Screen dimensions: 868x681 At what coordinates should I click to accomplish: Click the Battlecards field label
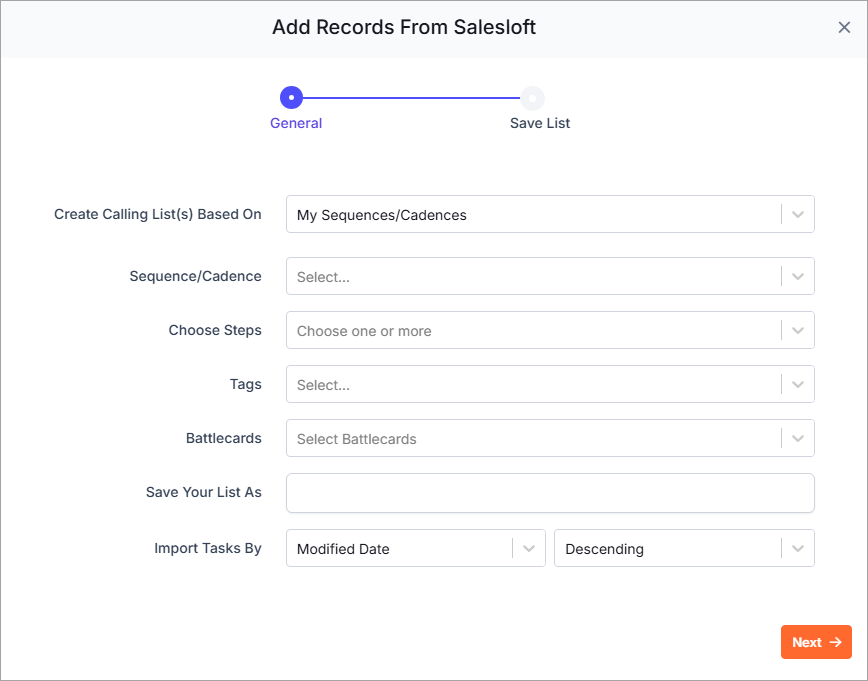pos(224,438)
